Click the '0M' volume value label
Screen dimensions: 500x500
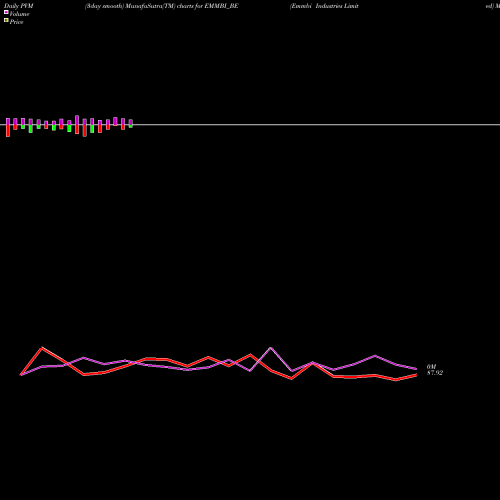(431, 367)
